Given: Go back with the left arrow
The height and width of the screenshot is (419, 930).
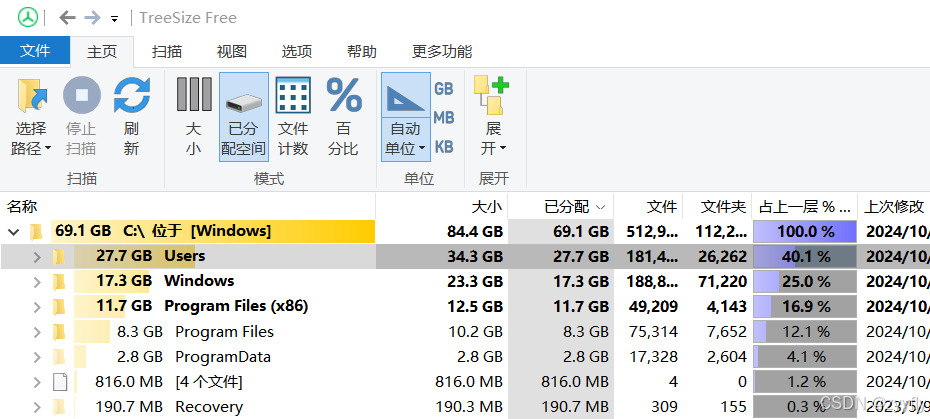Looking at the screenshot, I should point(68,18).
